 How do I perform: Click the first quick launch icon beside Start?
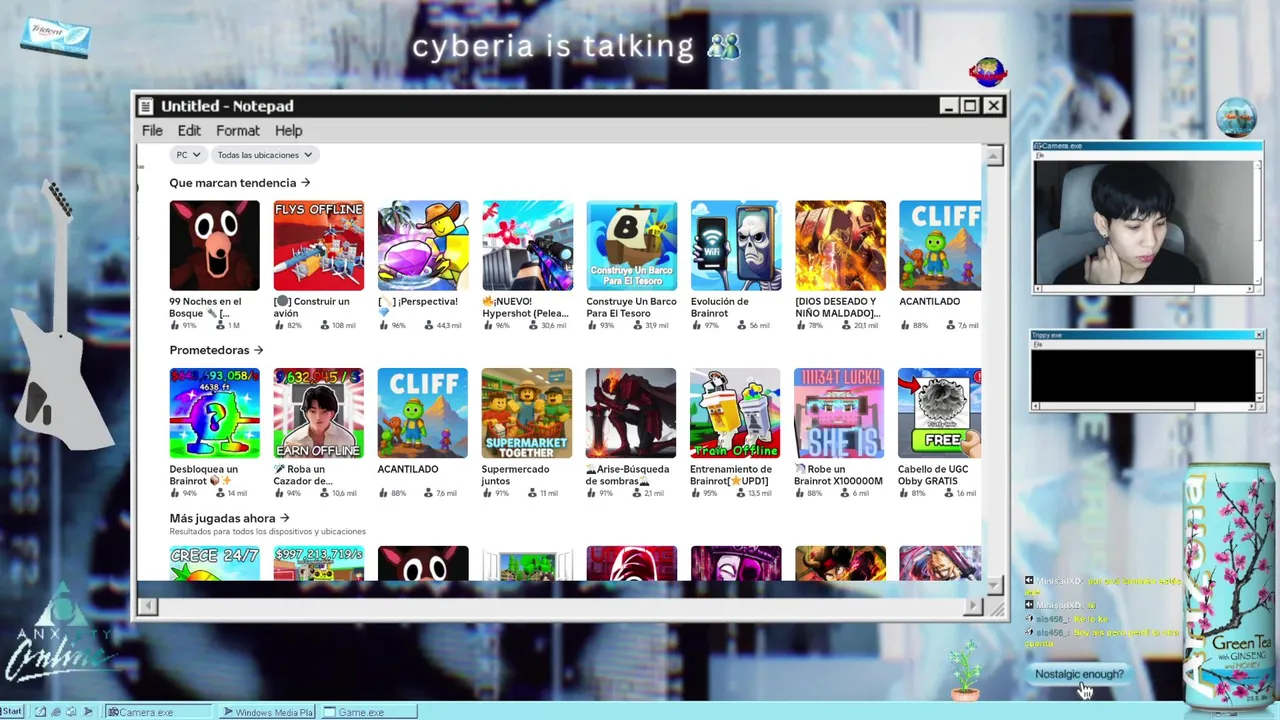40,712
